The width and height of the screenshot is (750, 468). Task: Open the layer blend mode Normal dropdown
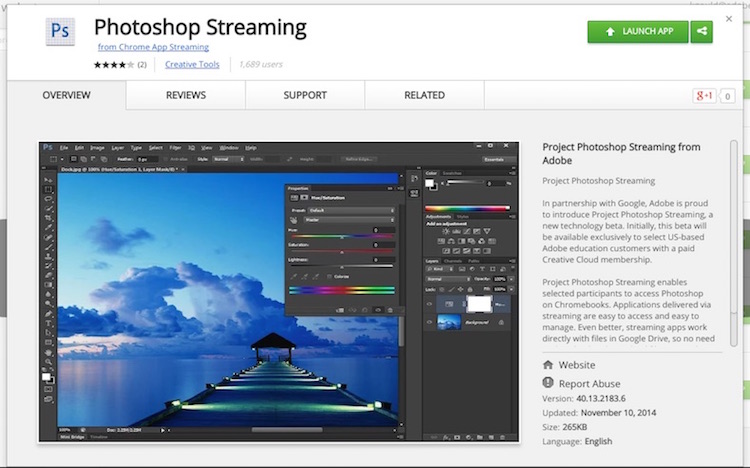[x=448, y=279]
